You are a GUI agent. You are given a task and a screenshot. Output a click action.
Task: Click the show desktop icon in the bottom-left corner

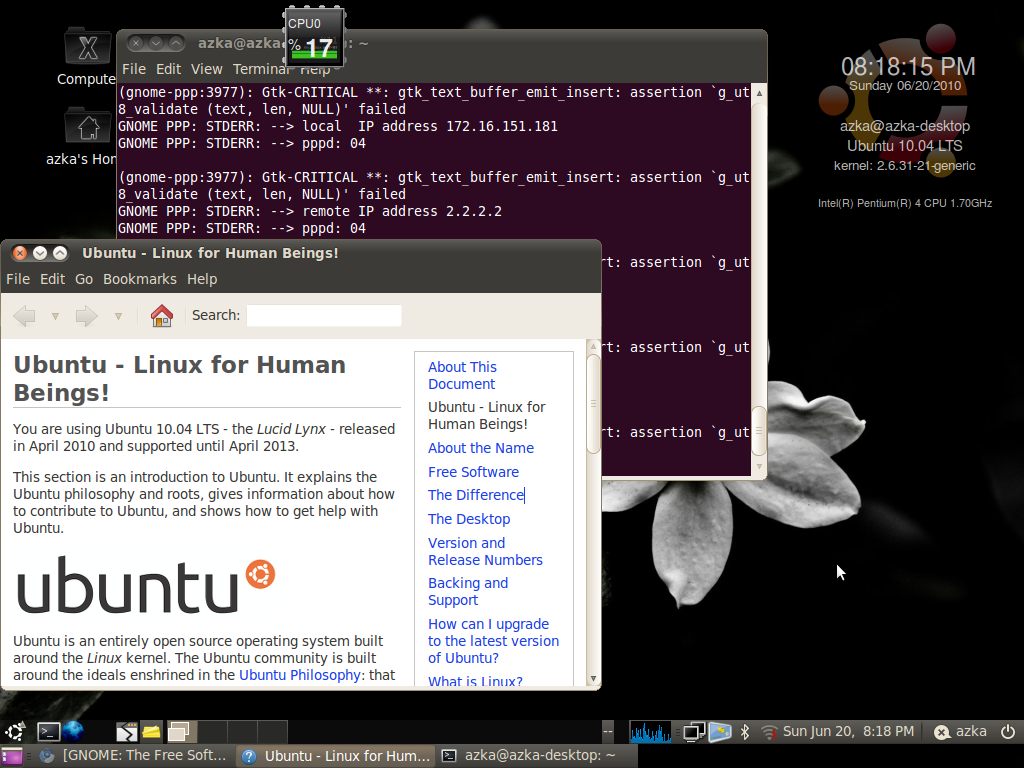tap(11, 757)
